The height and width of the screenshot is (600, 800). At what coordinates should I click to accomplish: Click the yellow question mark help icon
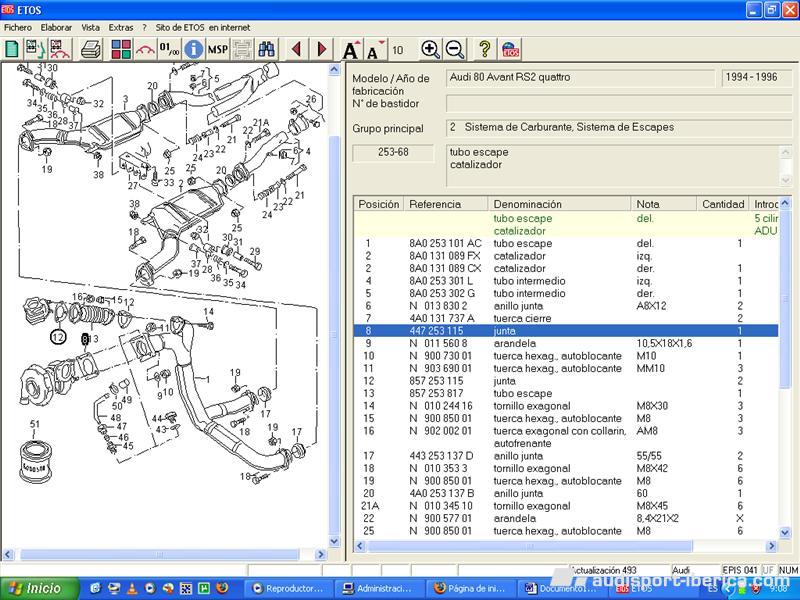[x=484, y=49]
